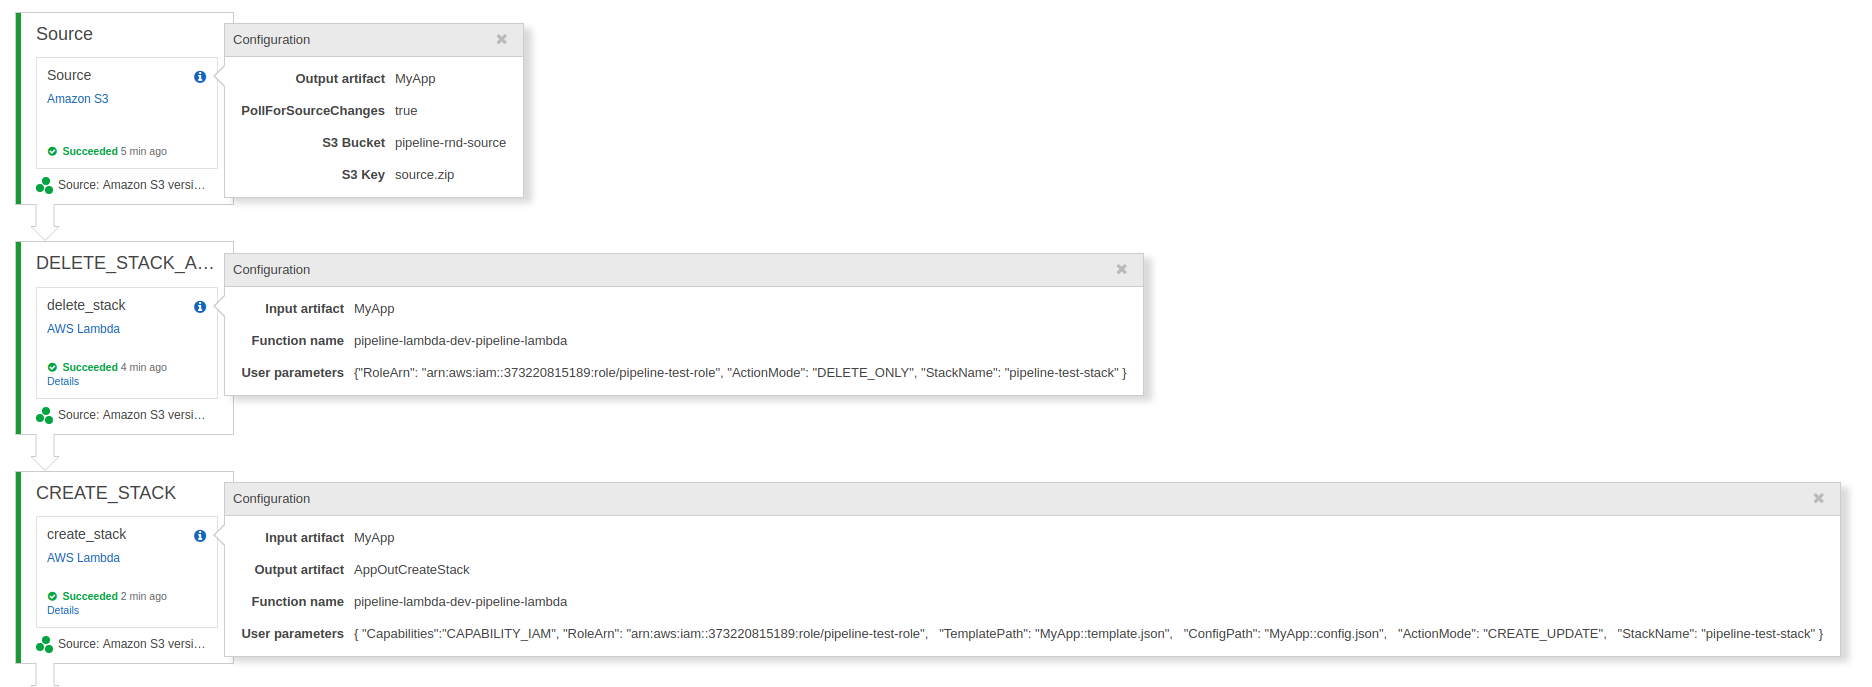
Task: Click the Source stage revision icon
Action: [x=44, y=185]
